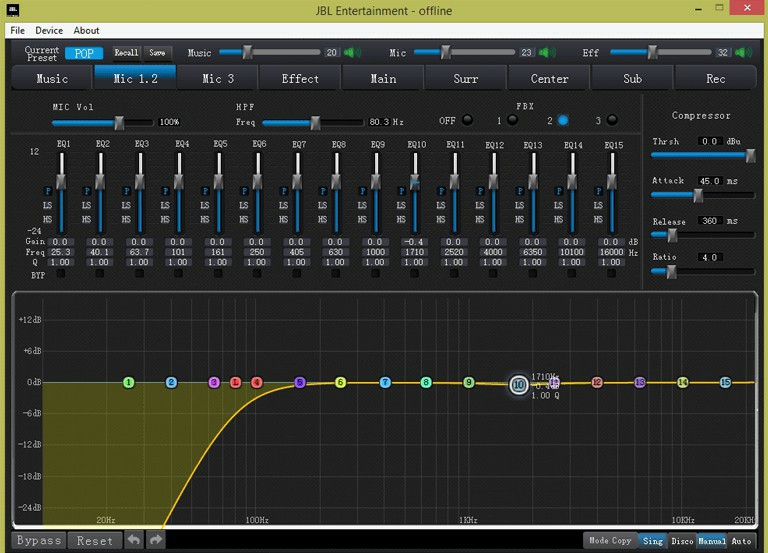Image resolution: width=768 pixels, height=553 pixels.
Task: Select EQ node 15 on the graph
Action: pos(726,382)
